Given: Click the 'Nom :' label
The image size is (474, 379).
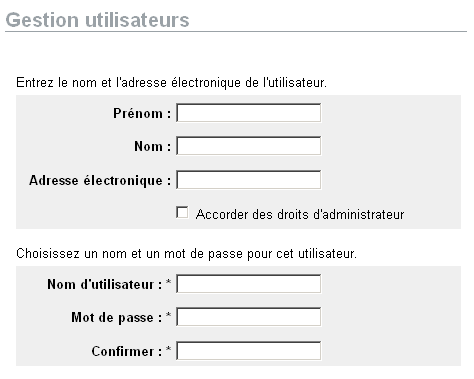Looking at the screenshot, I should (x=153, y=146).
